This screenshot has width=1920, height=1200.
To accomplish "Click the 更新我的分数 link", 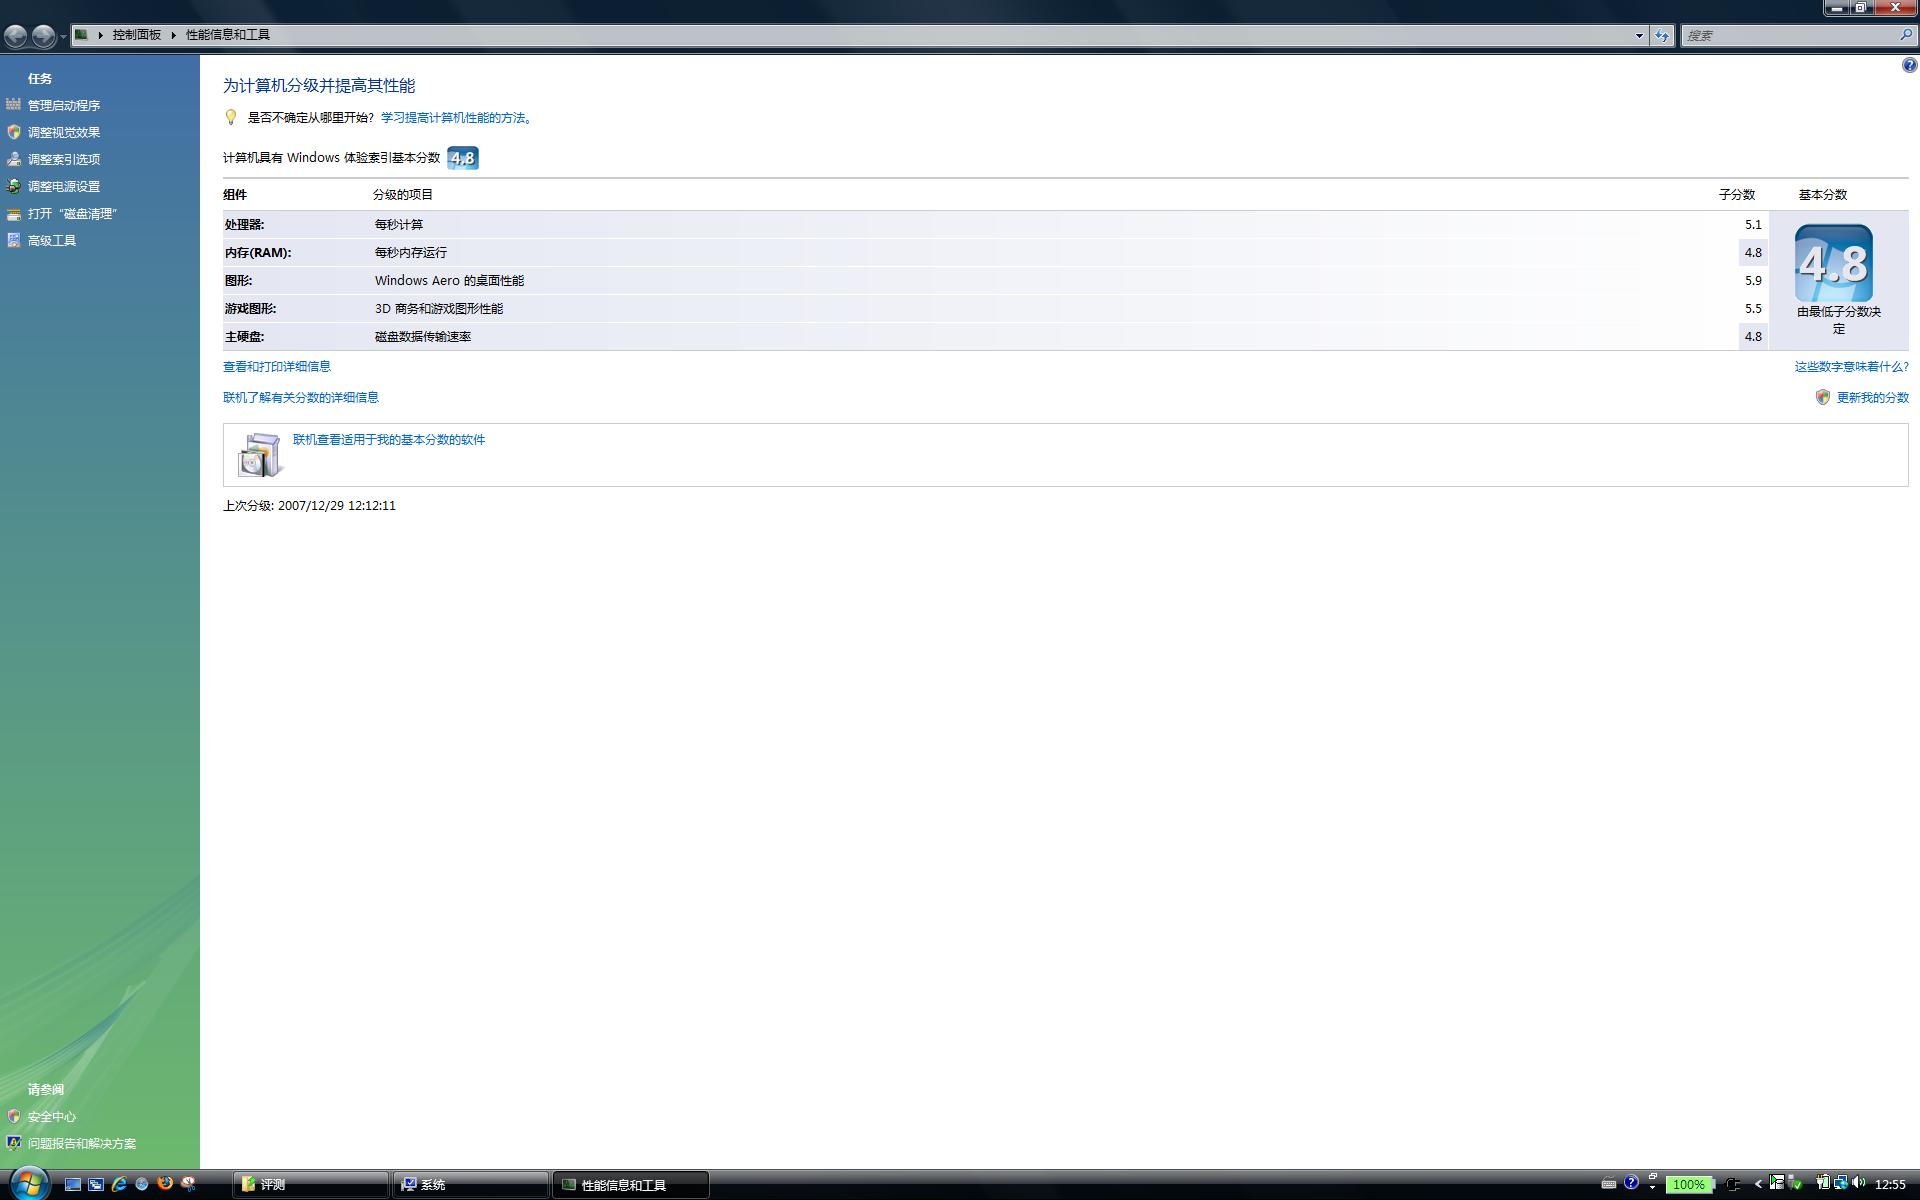I will click(x=1872, y=398).
